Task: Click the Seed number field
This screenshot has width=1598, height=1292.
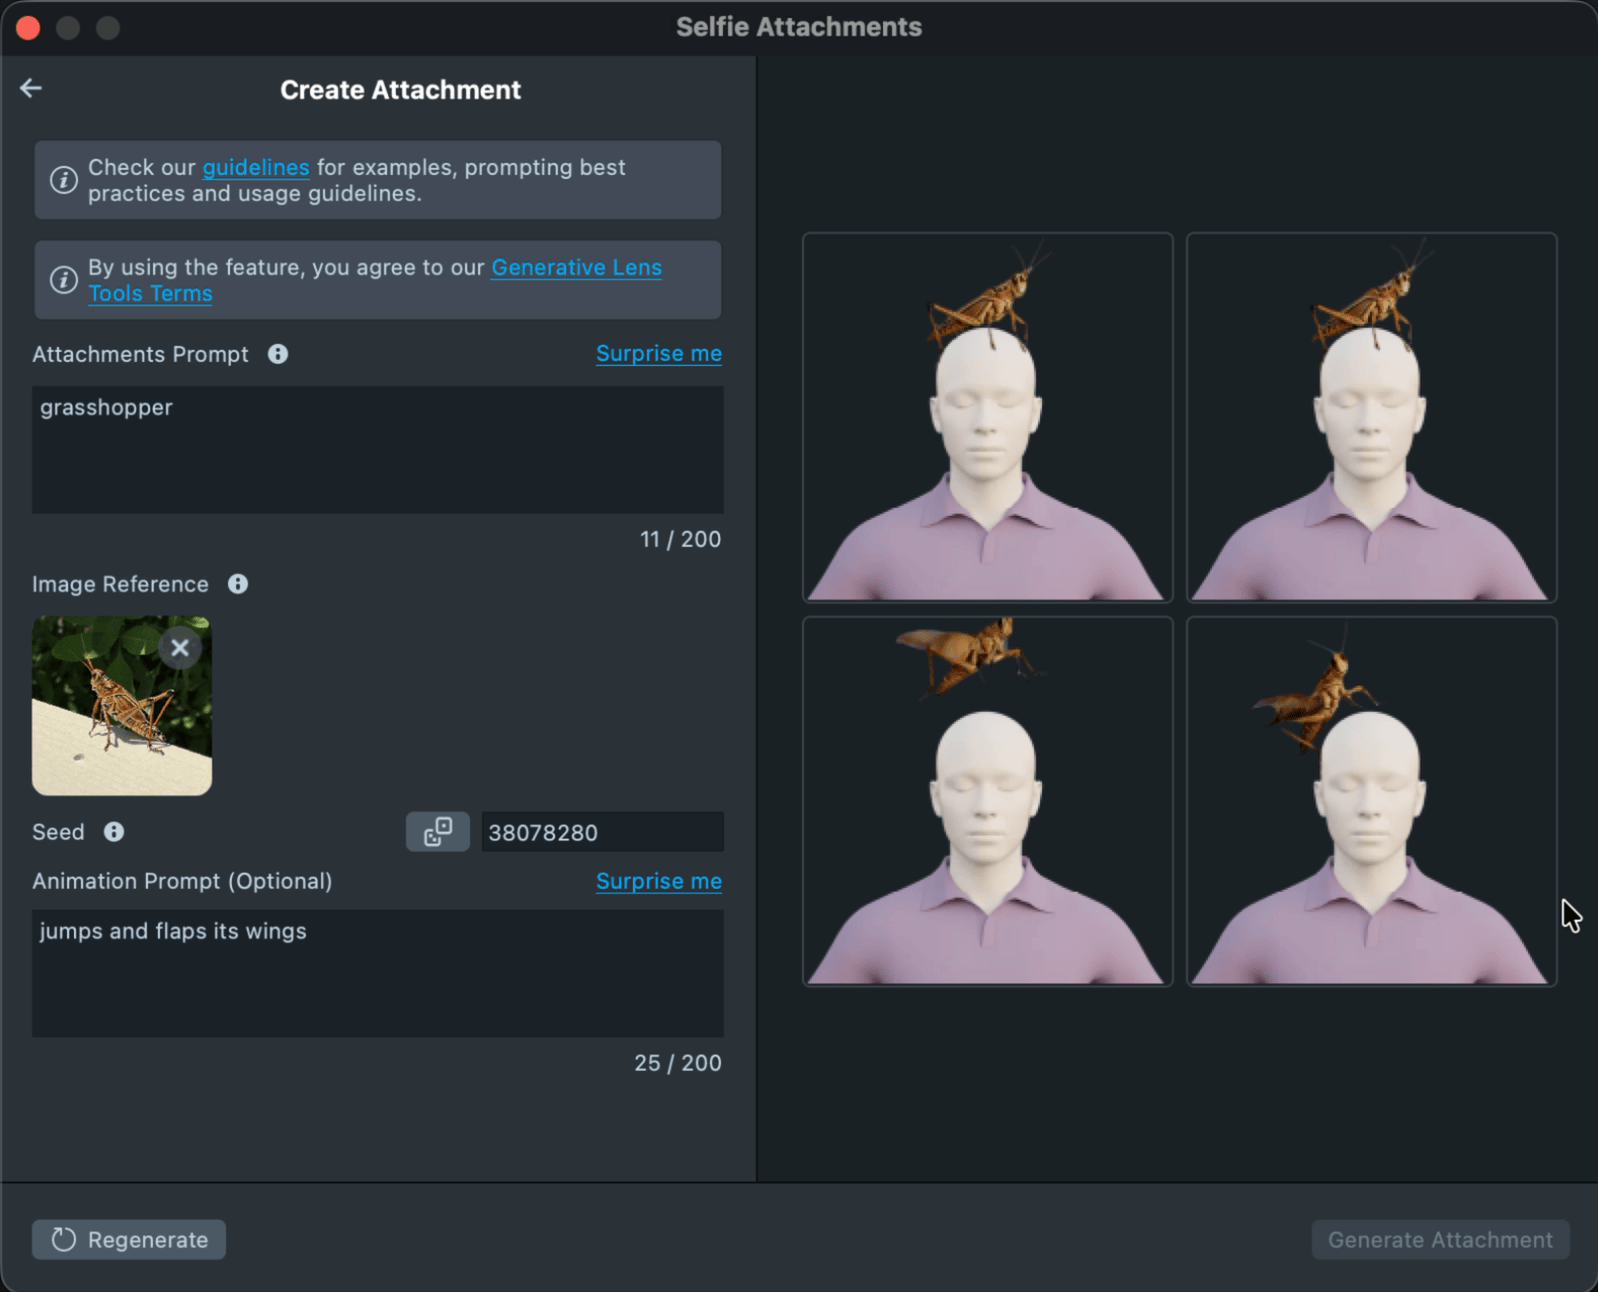Action: click(601, 832)
